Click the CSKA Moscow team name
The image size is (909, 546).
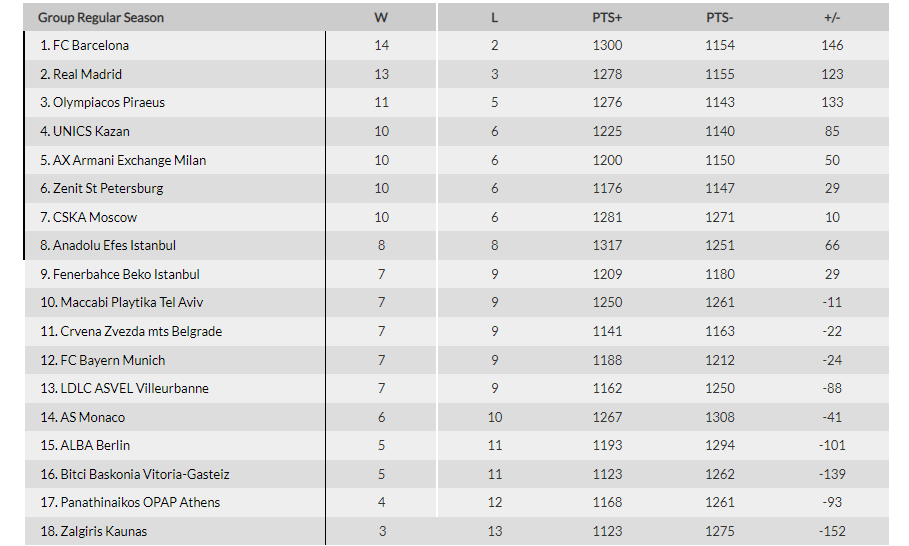coord(94,217)
